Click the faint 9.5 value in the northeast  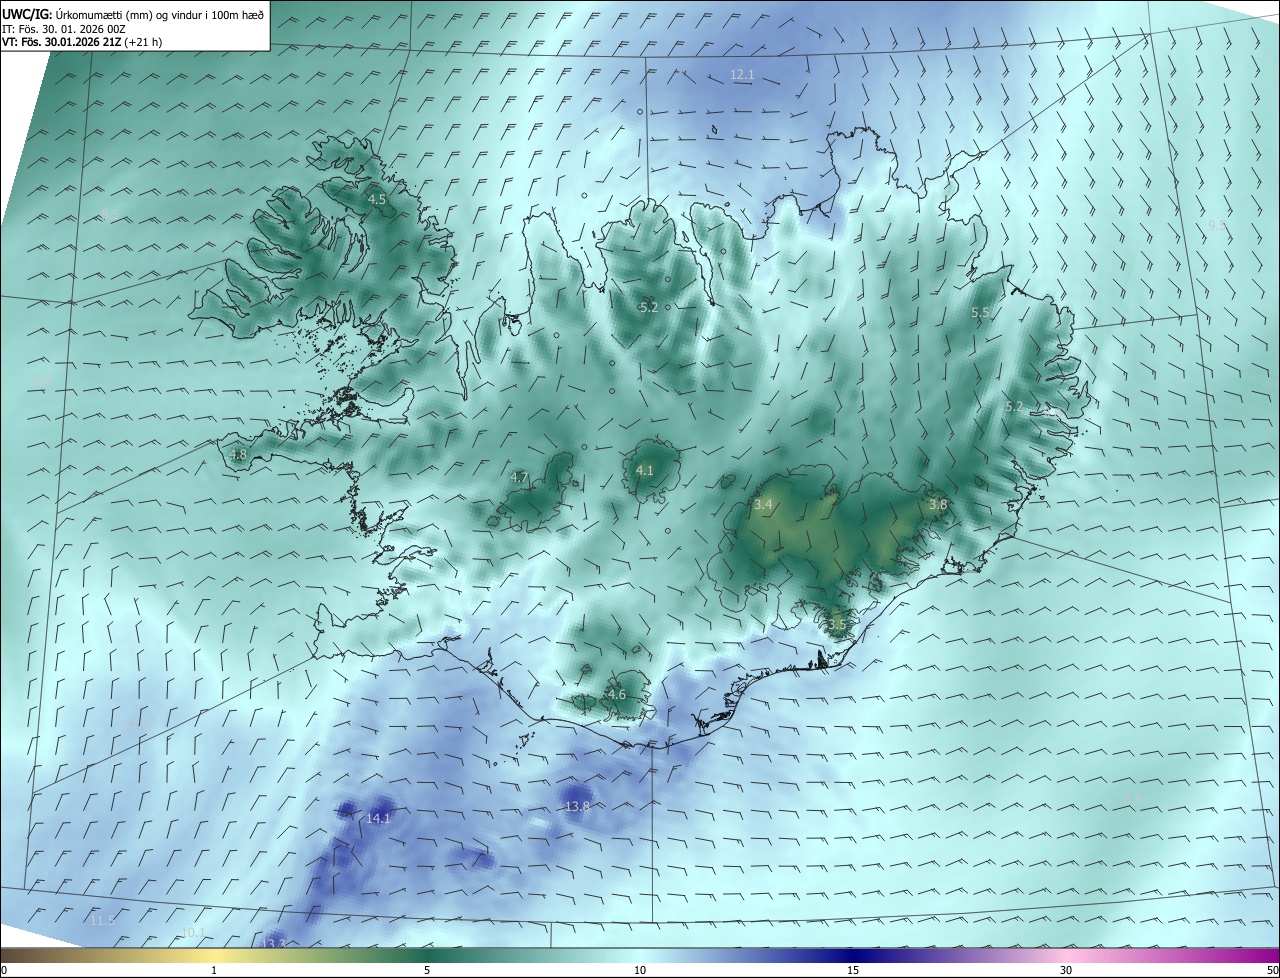[x=1217, y=226]
